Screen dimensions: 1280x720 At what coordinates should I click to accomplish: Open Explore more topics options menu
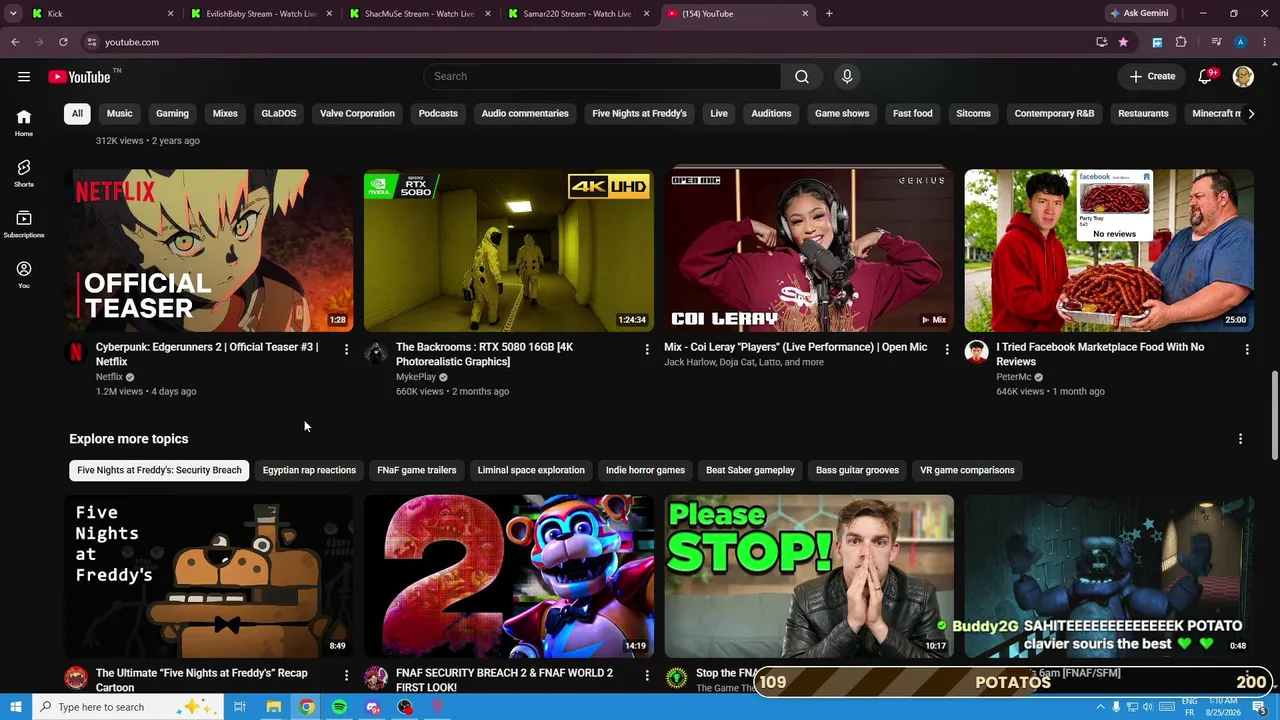[1240, 438]
